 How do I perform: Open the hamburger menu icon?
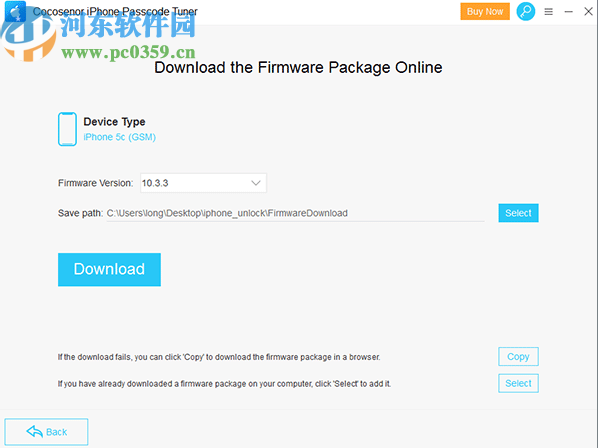pos(548,12)
